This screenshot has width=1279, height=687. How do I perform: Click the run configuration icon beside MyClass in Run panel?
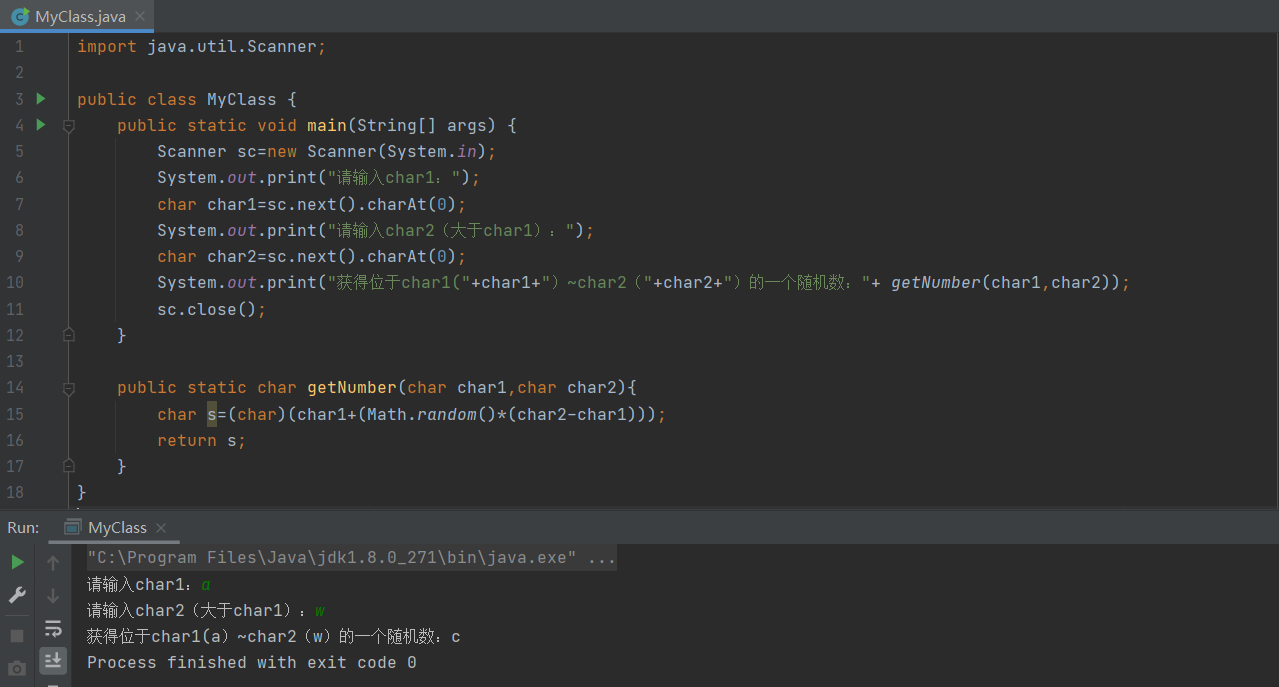[x=72, y=527]
